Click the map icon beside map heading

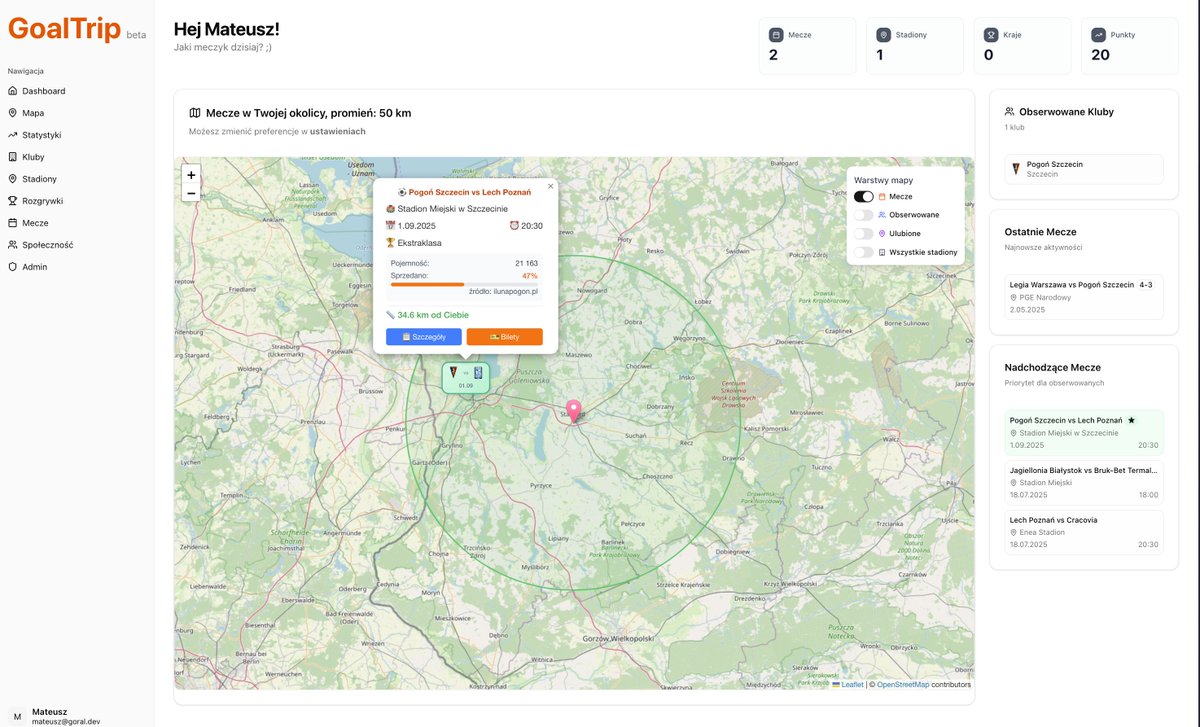tap(195, 113)
